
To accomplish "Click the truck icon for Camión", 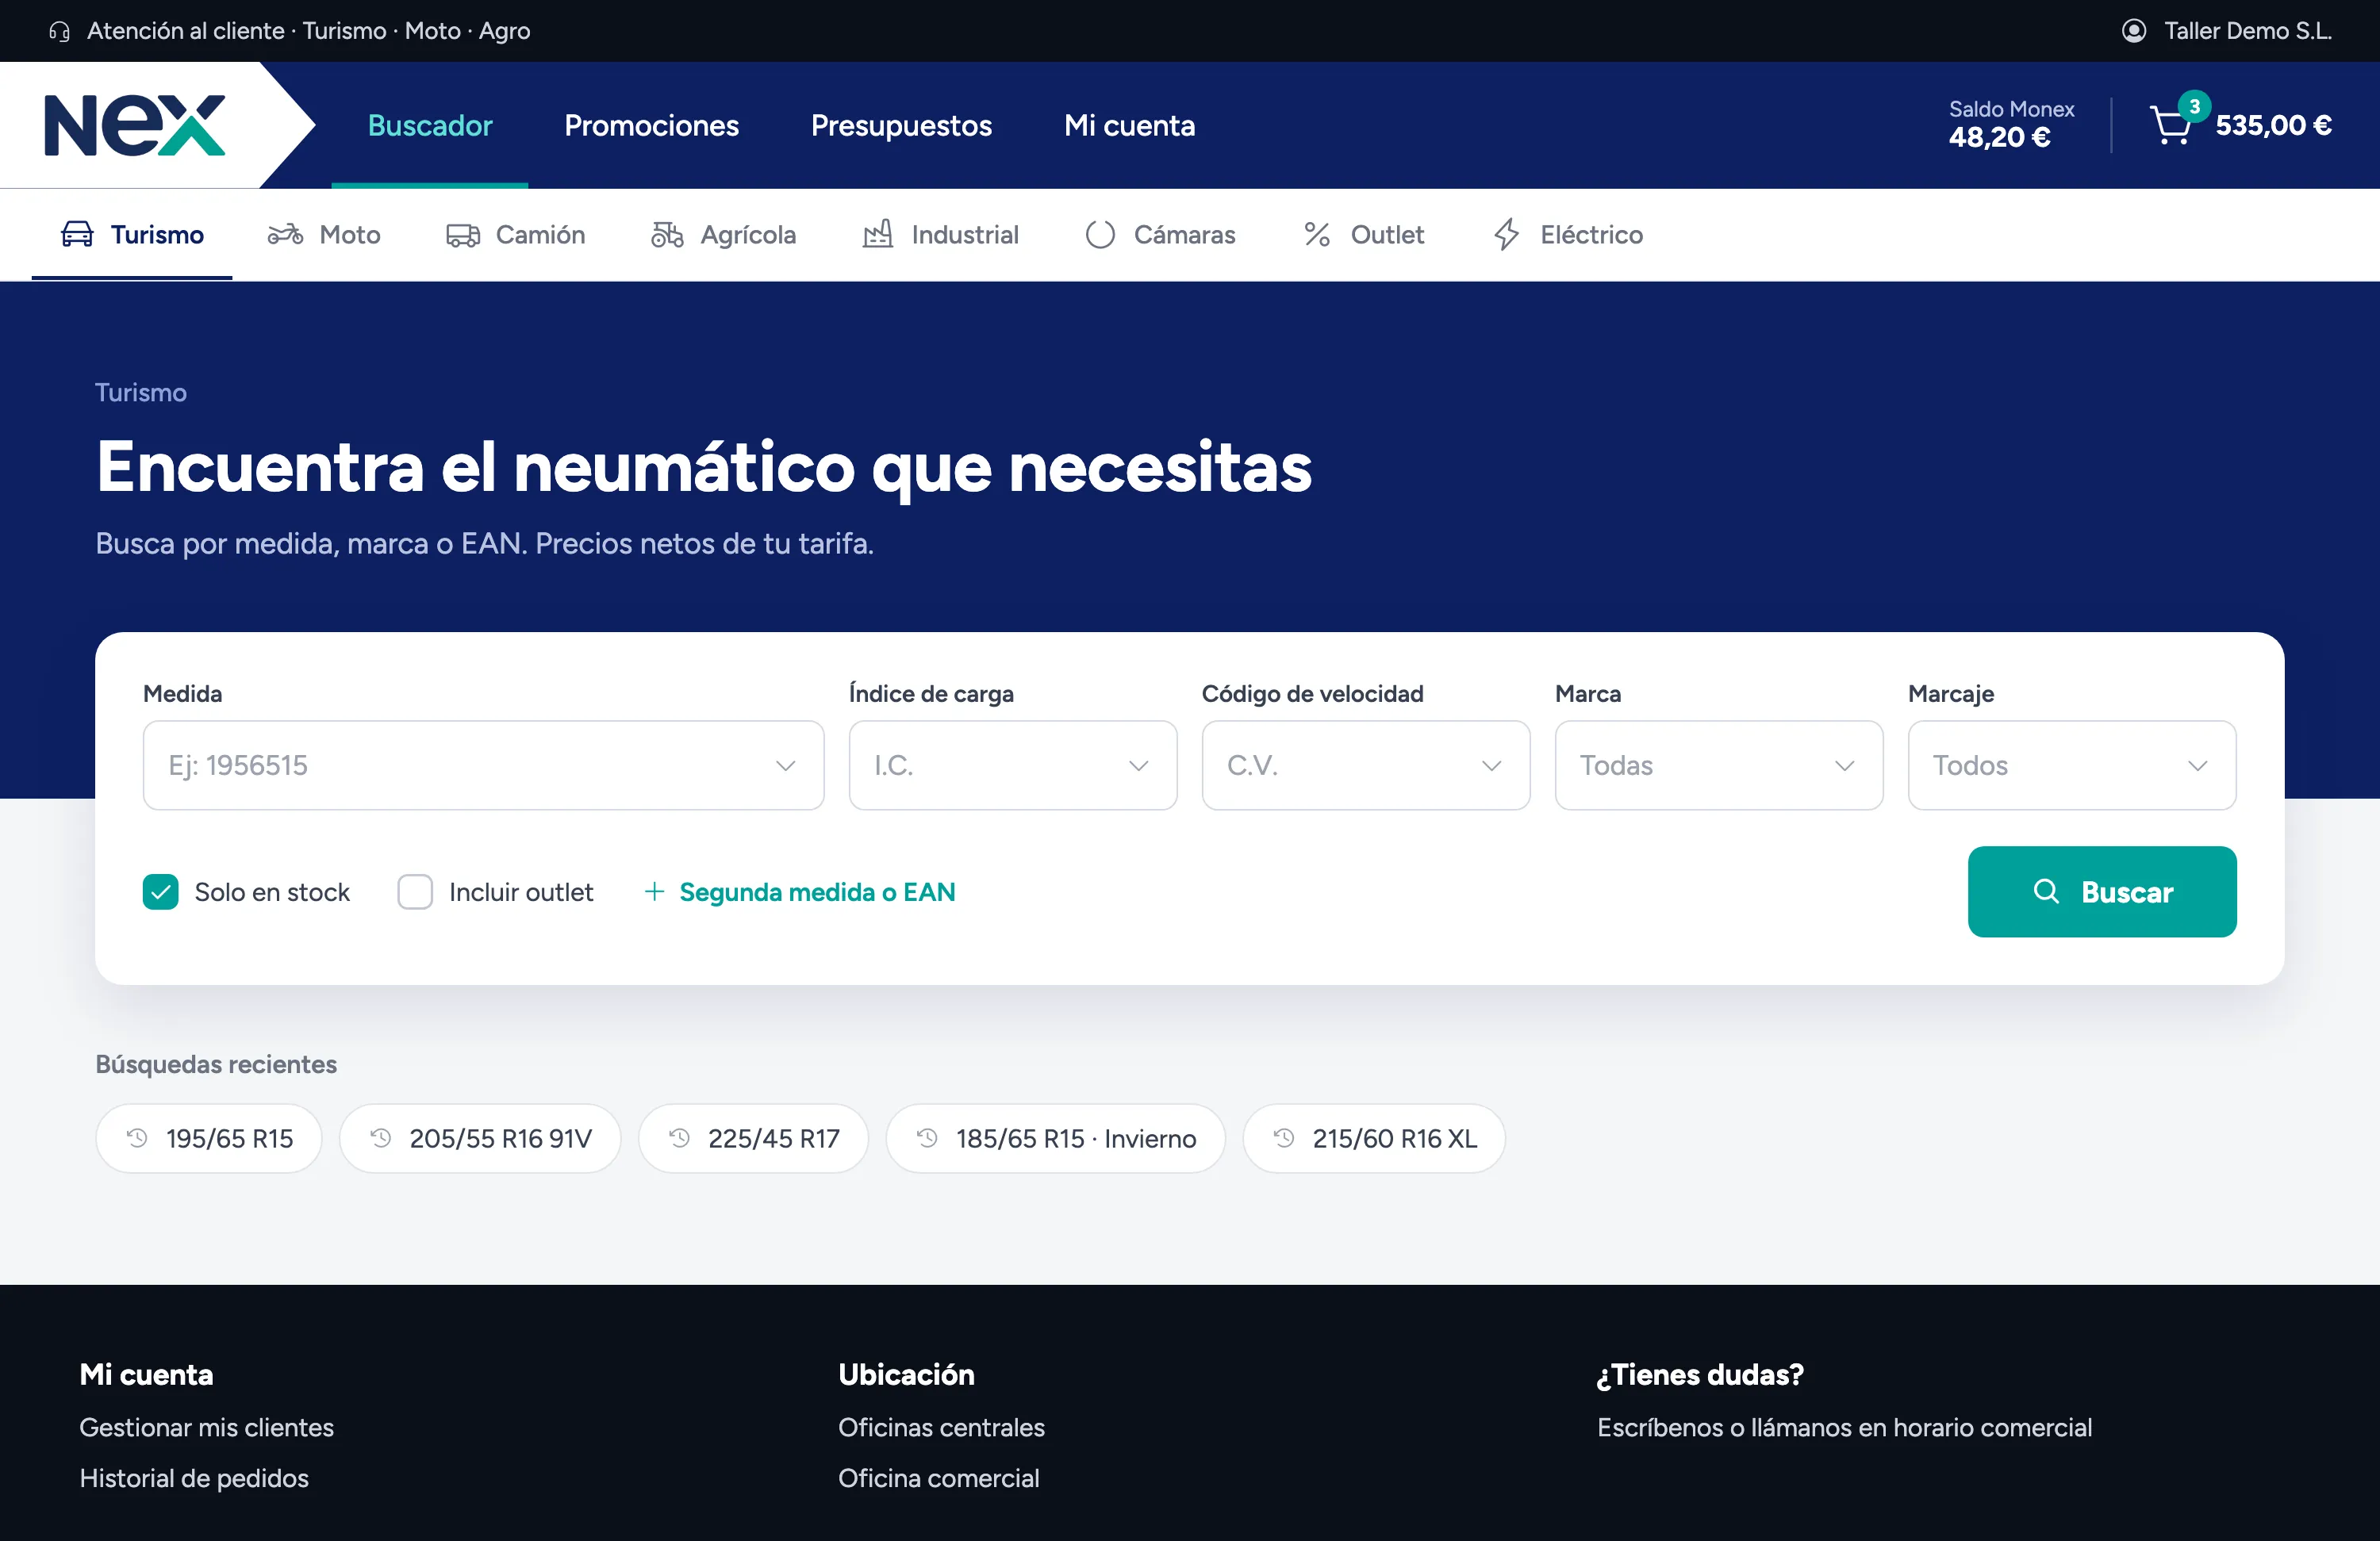I will (x=462, y=235).
